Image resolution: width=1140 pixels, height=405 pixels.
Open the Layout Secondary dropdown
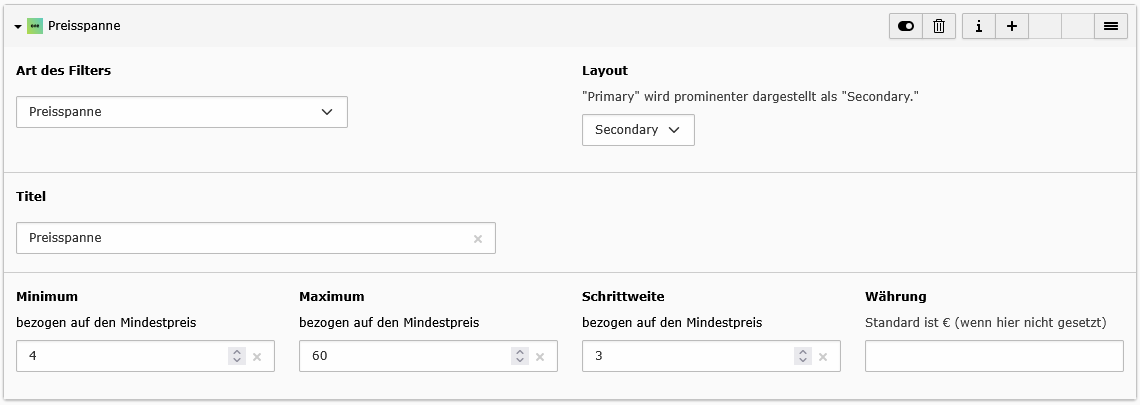coord(638,130)
